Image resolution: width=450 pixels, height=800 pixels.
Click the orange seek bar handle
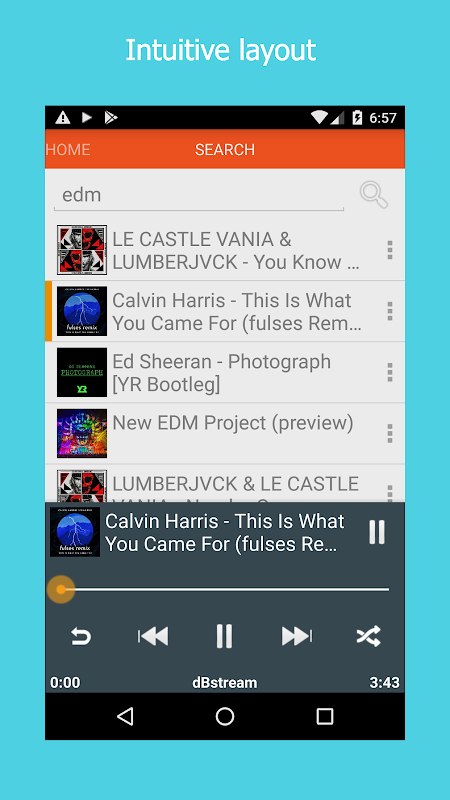coord(61,589)
